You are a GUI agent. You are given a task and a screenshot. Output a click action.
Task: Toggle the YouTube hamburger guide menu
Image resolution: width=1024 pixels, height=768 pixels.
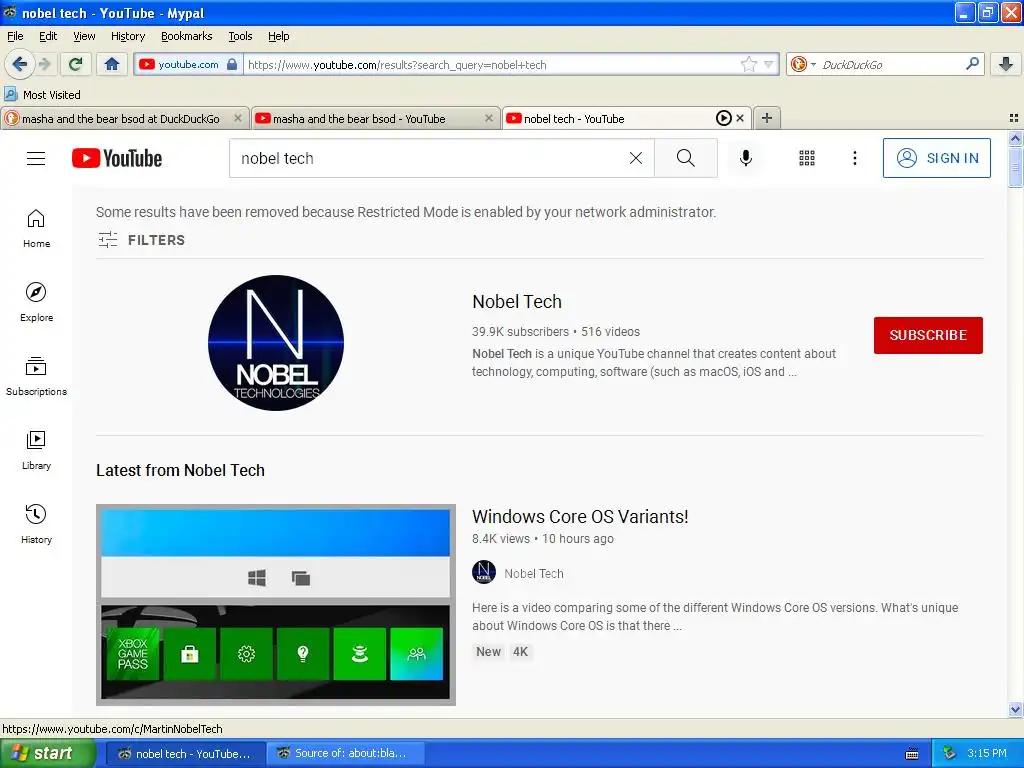36,158
